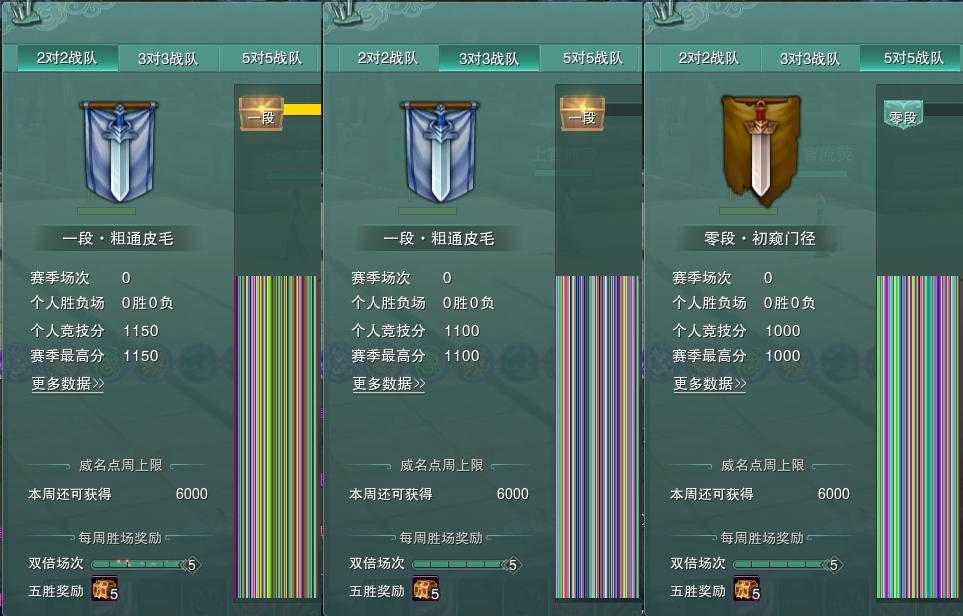Click the 零段 rank badge in right panel
963x616 pixels.
[x=903, y=115]
